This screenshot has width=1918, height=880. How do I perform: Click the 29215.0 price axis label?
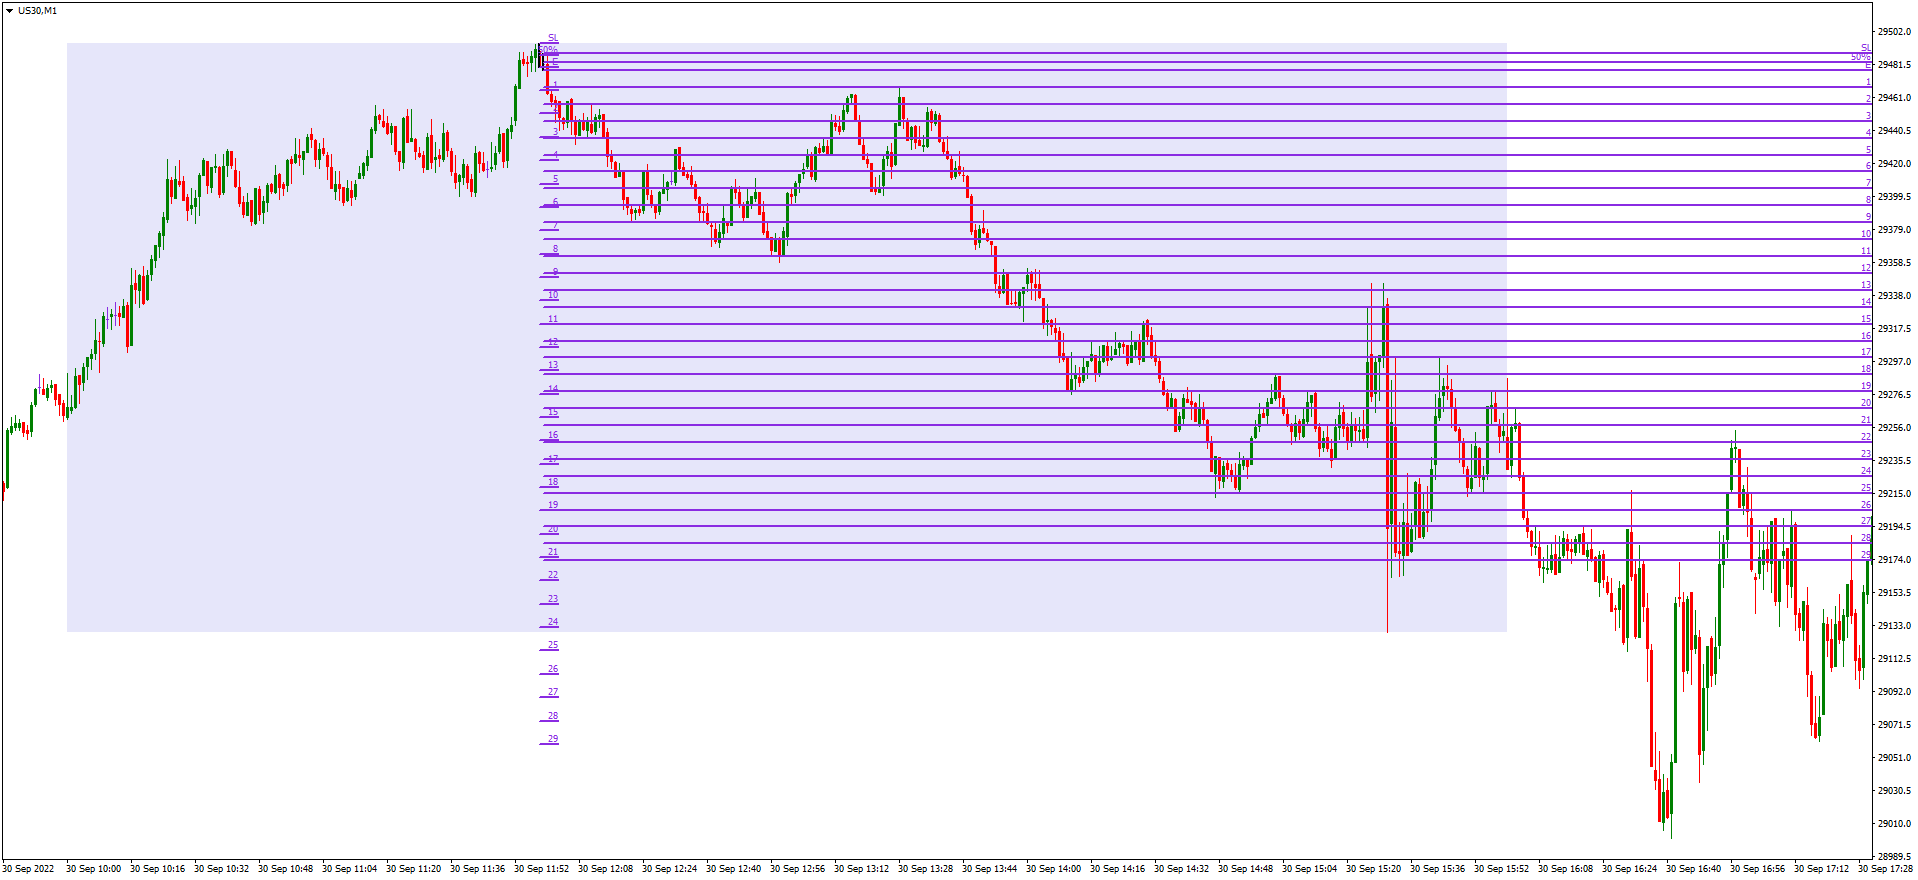1894,494
